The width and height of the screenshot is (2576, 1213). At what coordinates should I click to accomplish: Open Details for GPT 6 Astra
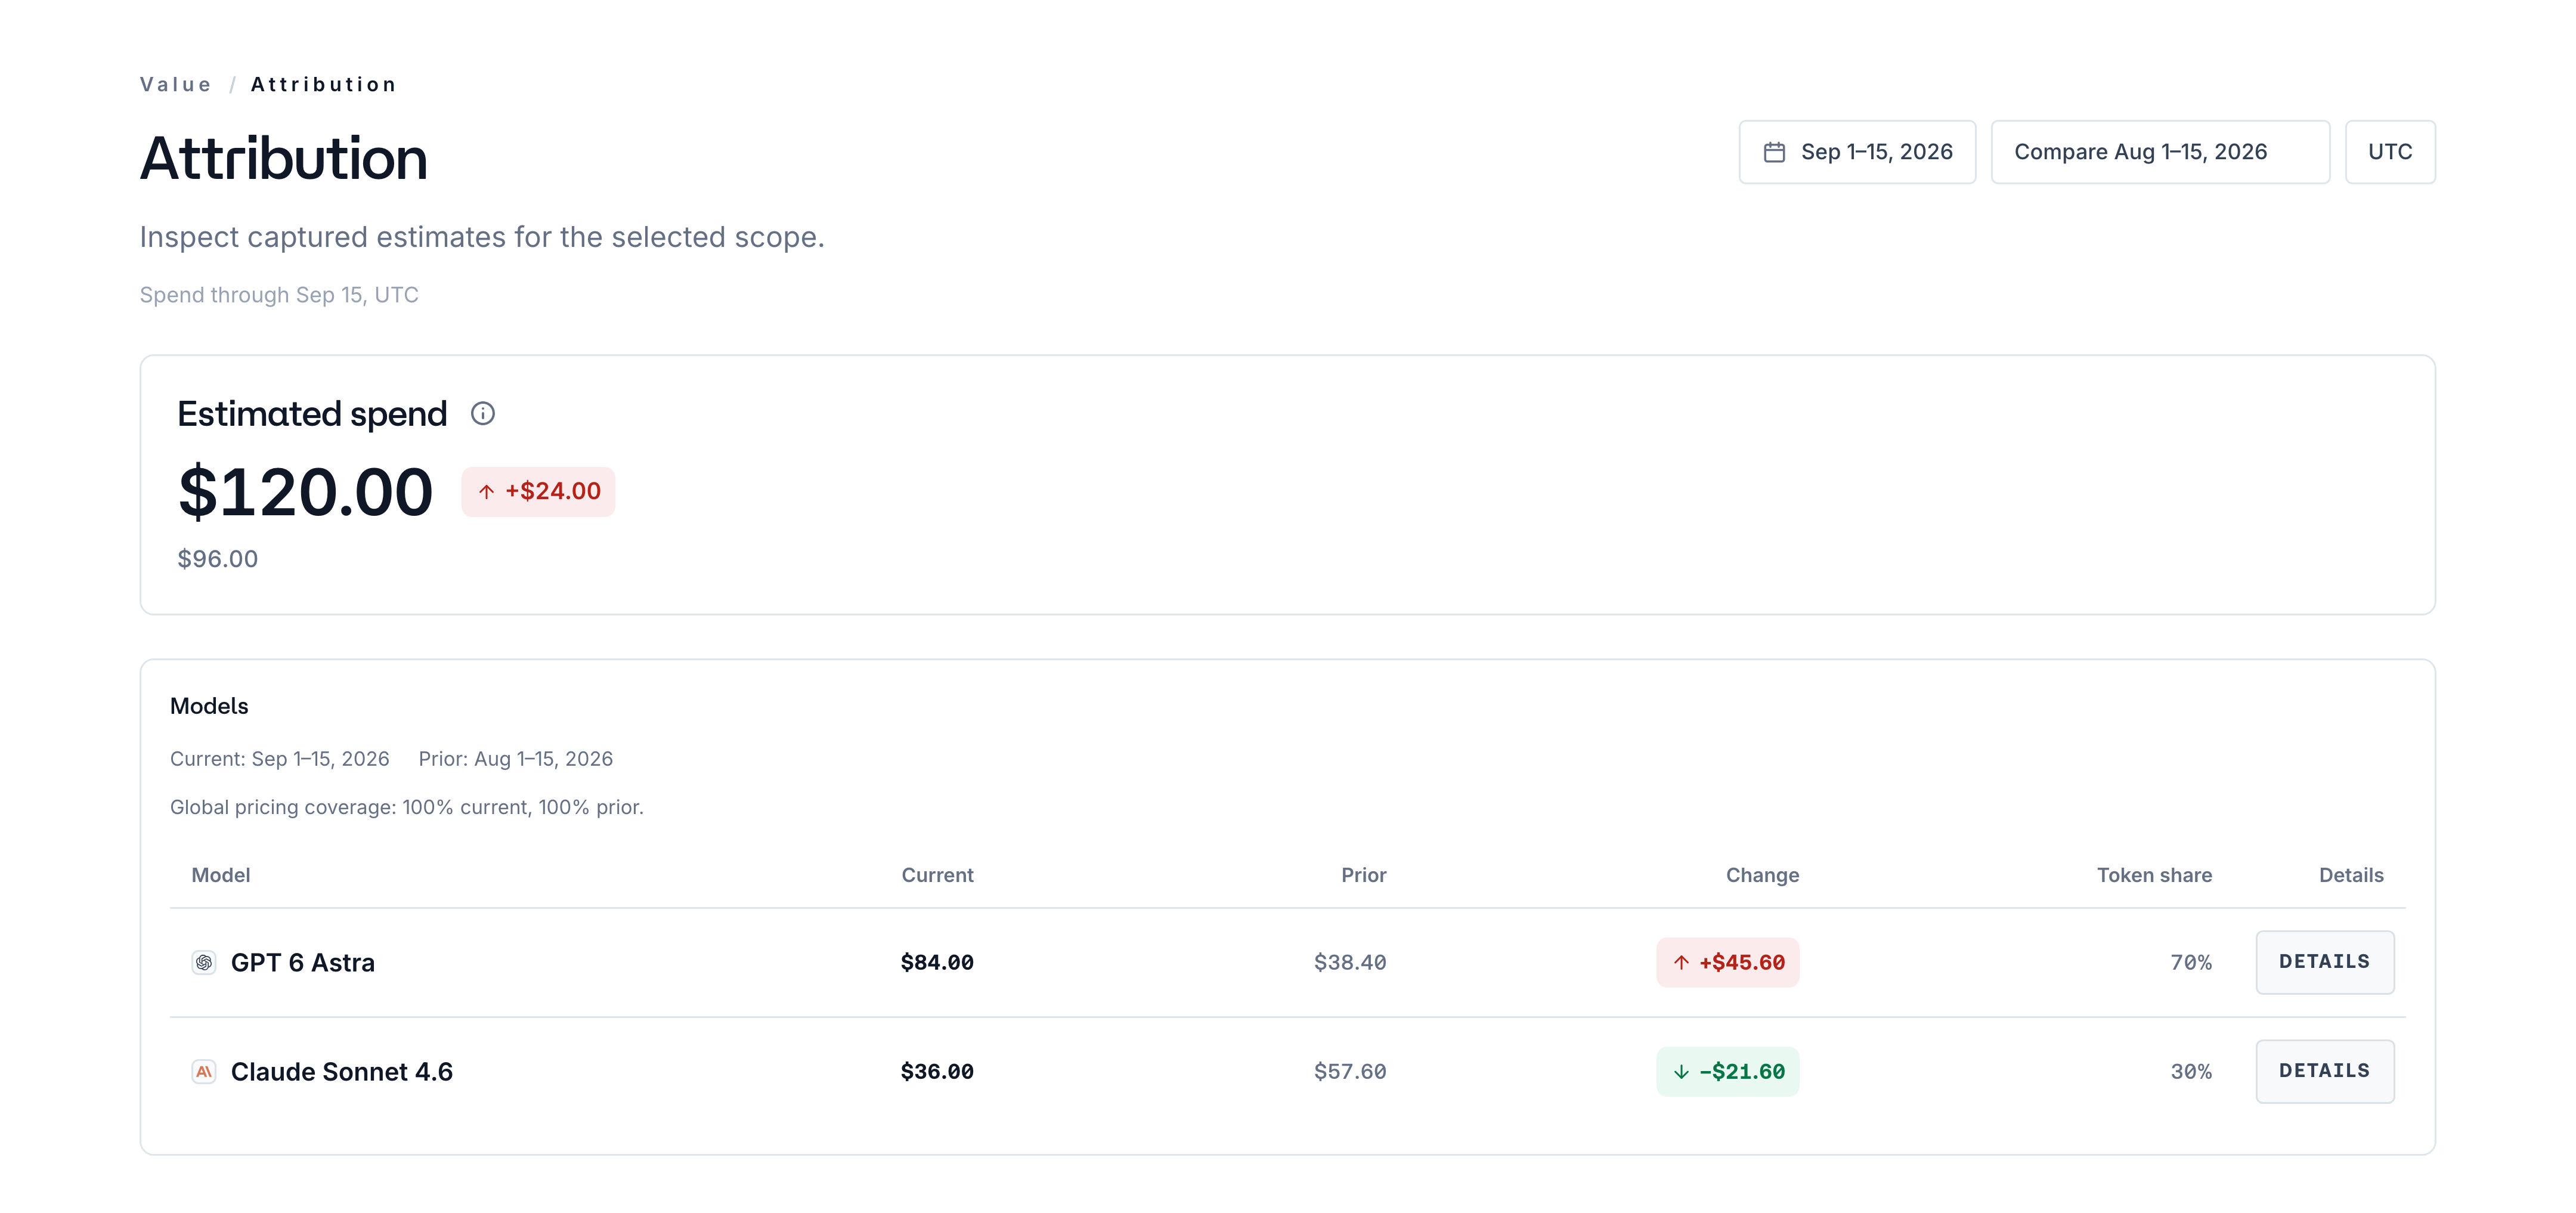2324,962
